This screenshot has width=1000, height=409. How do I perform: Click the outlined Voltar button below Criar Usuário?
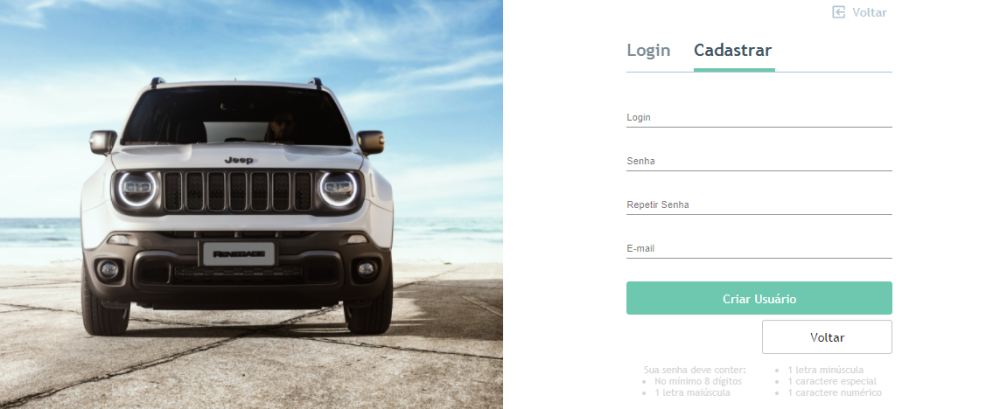point(827,337)
